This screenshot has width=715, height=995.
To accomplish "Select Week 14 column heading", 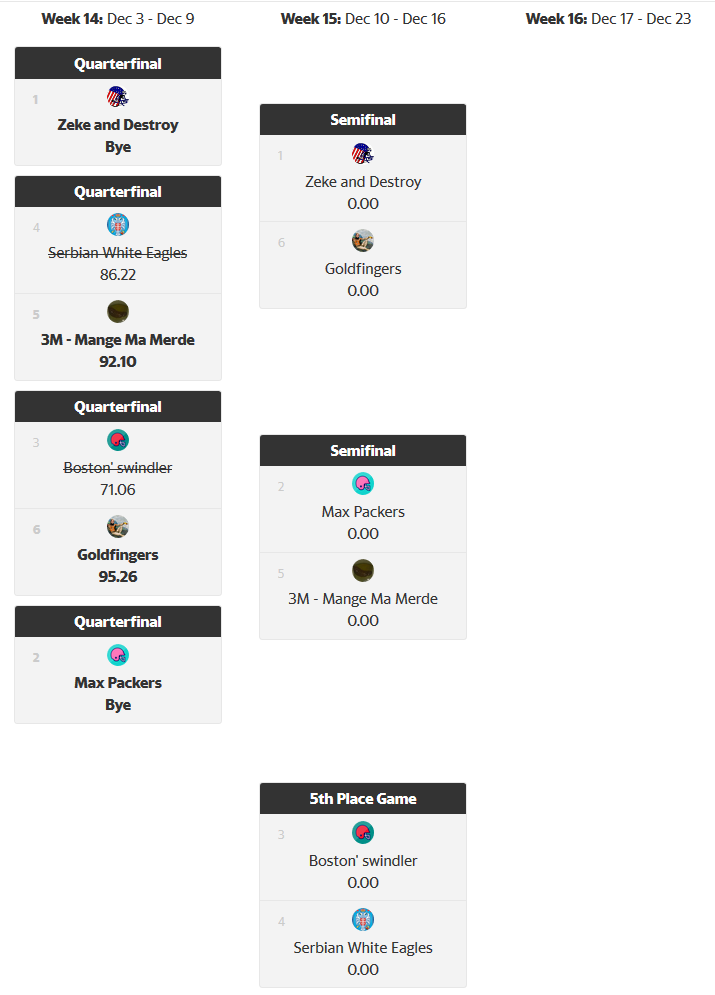I will (x=118, y=18).
